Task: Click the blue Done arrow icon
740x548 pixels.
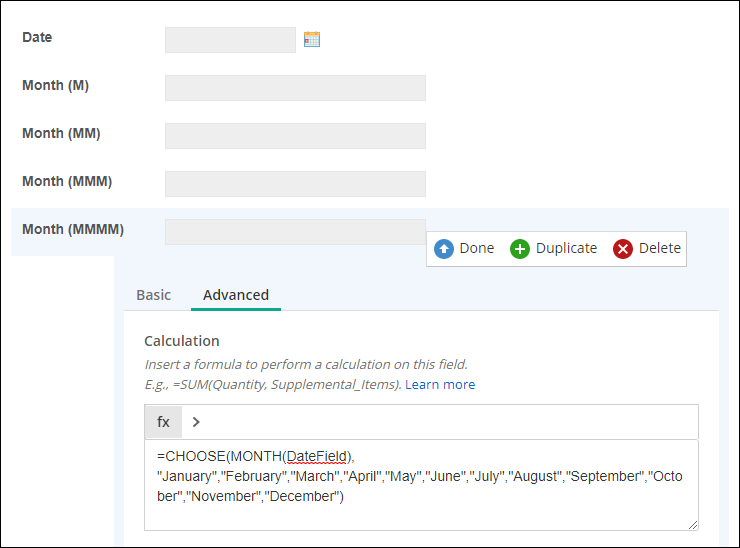Action: coord(444,249)
